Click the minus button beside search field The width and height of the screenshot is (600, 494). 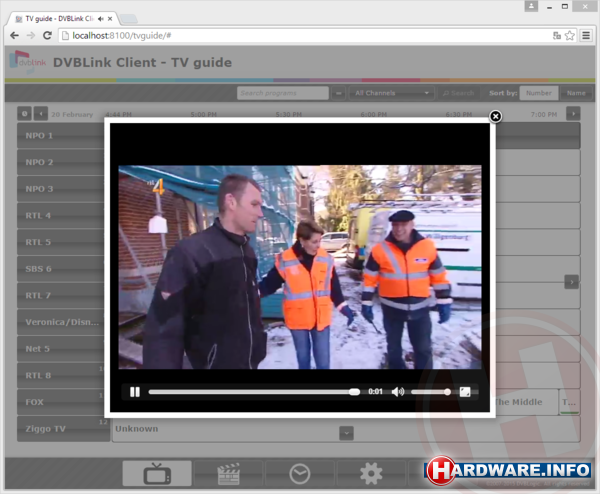338,93
